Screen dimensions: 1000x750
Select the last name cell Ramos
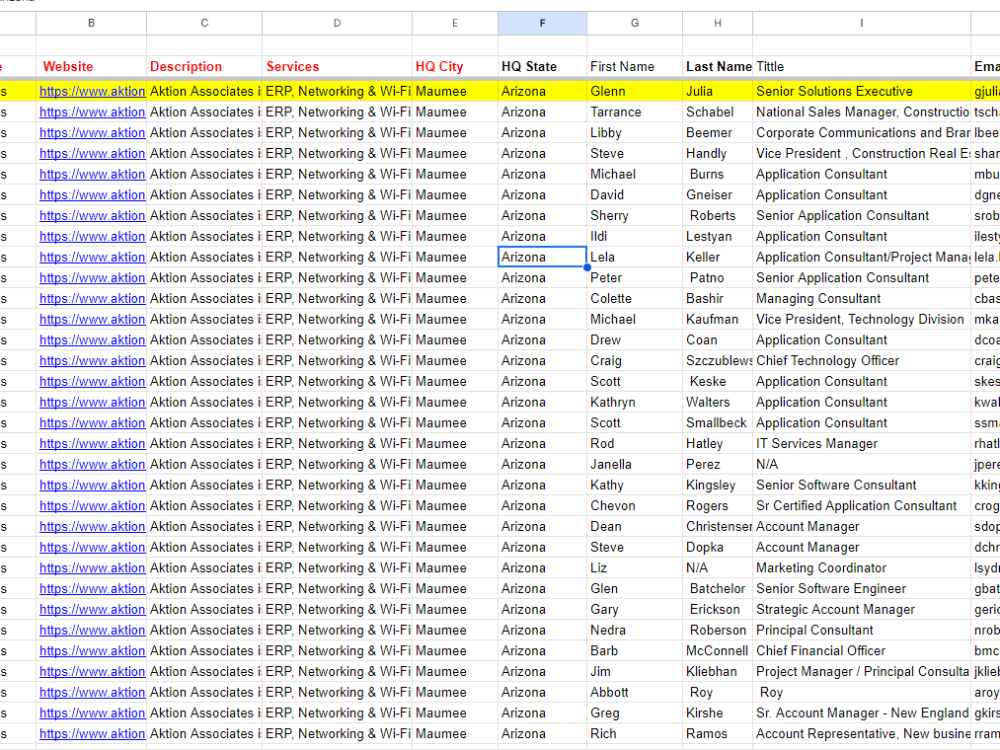(717, 734)
